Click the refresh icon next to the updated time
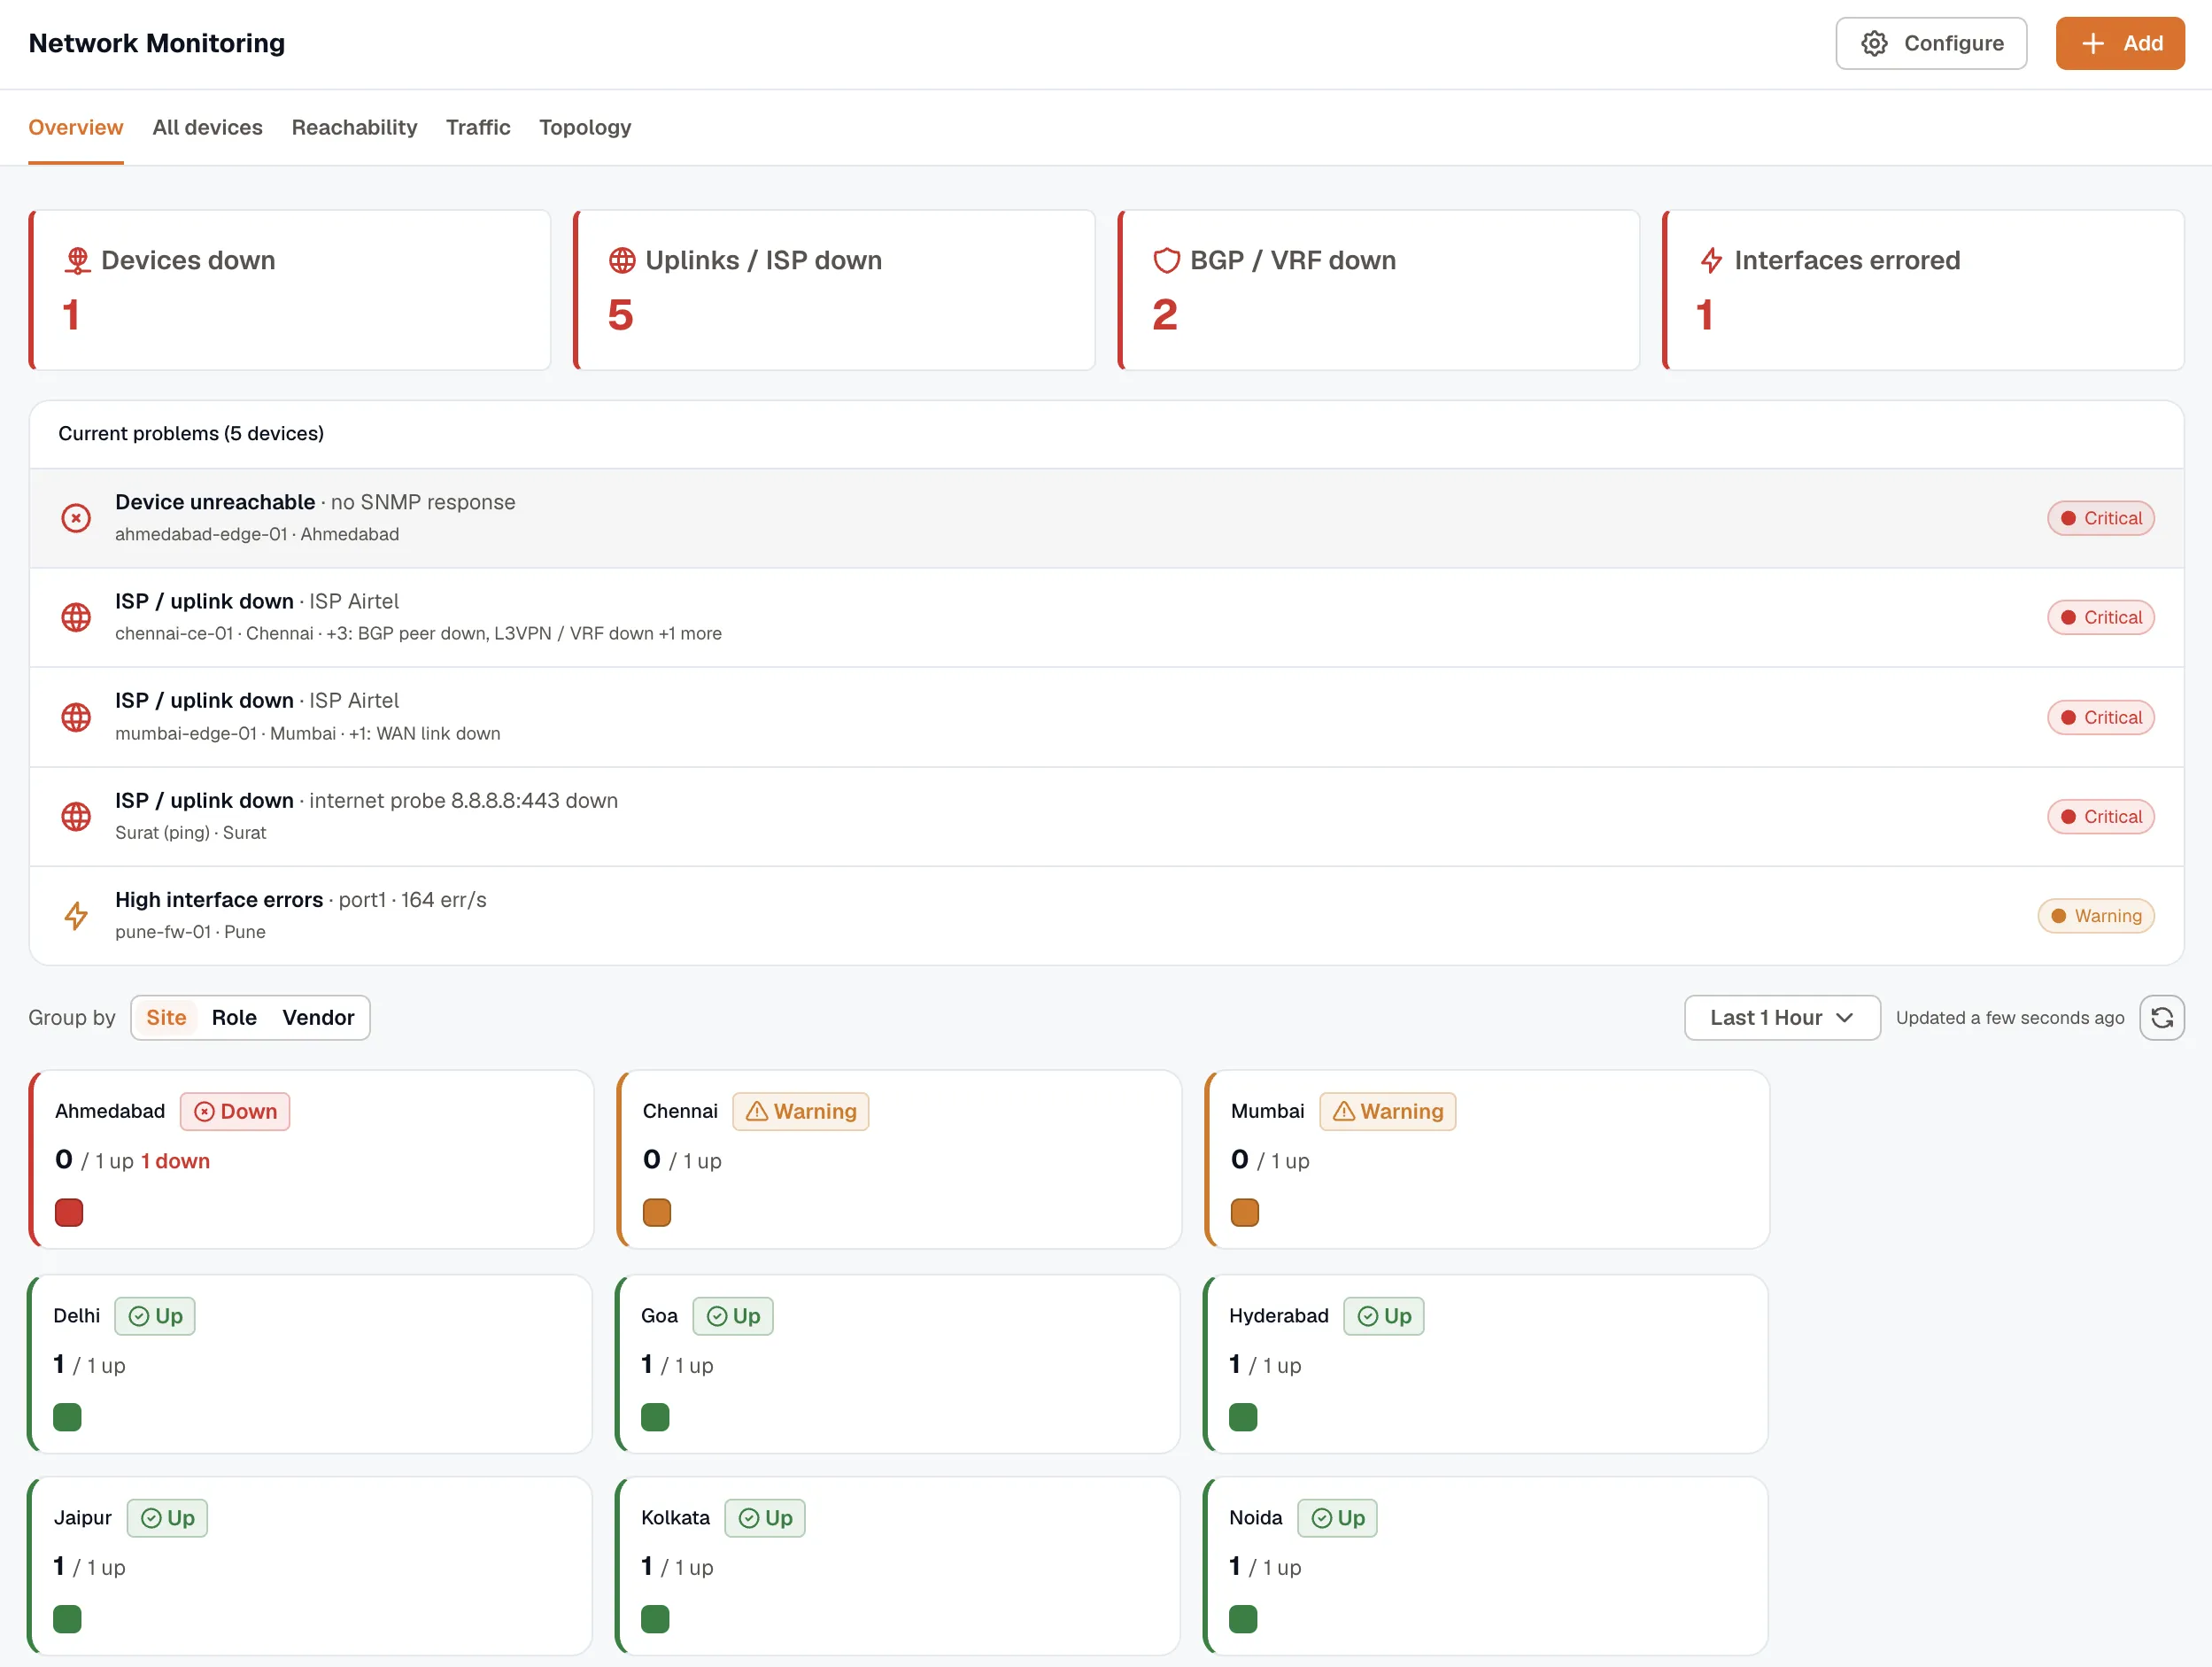The height and width of the screenshot is (1667, 2212). pos(2162,1017)
